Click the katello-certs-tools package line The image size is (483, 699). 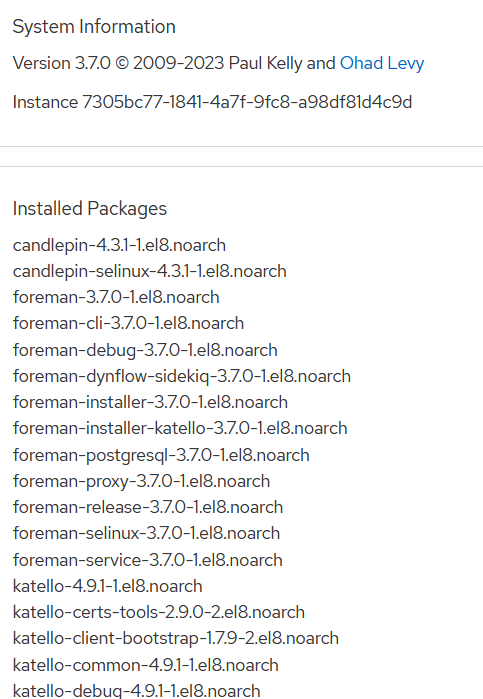(159, 612)
